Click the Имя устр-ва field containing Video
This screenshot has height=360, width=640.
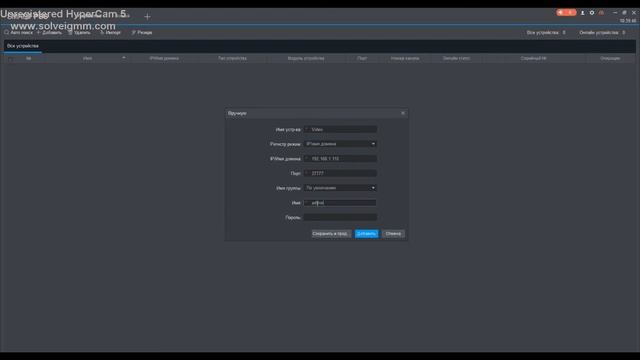click(x=340, y=129)
